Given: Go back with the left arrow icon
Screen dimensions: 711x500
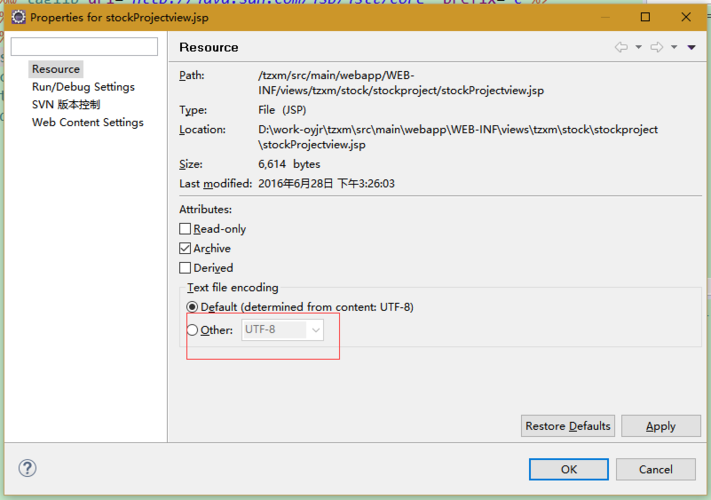Looking at the screenshot, I should pos(621,47).
